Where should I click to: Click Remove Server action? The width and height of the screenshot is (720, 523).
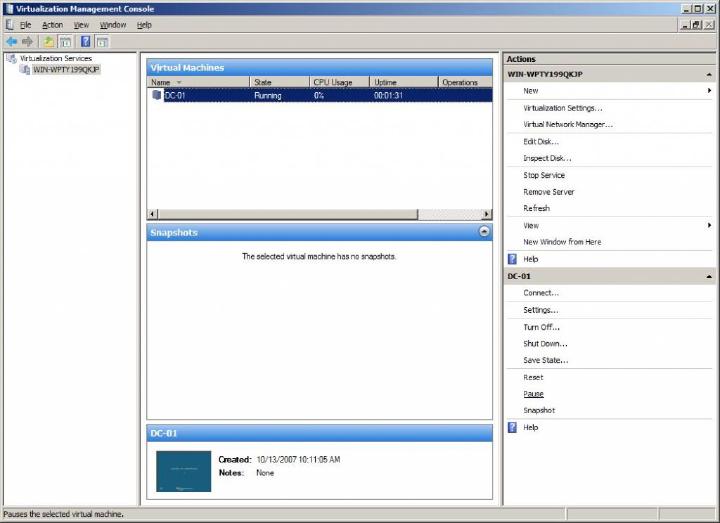(549, 192)
